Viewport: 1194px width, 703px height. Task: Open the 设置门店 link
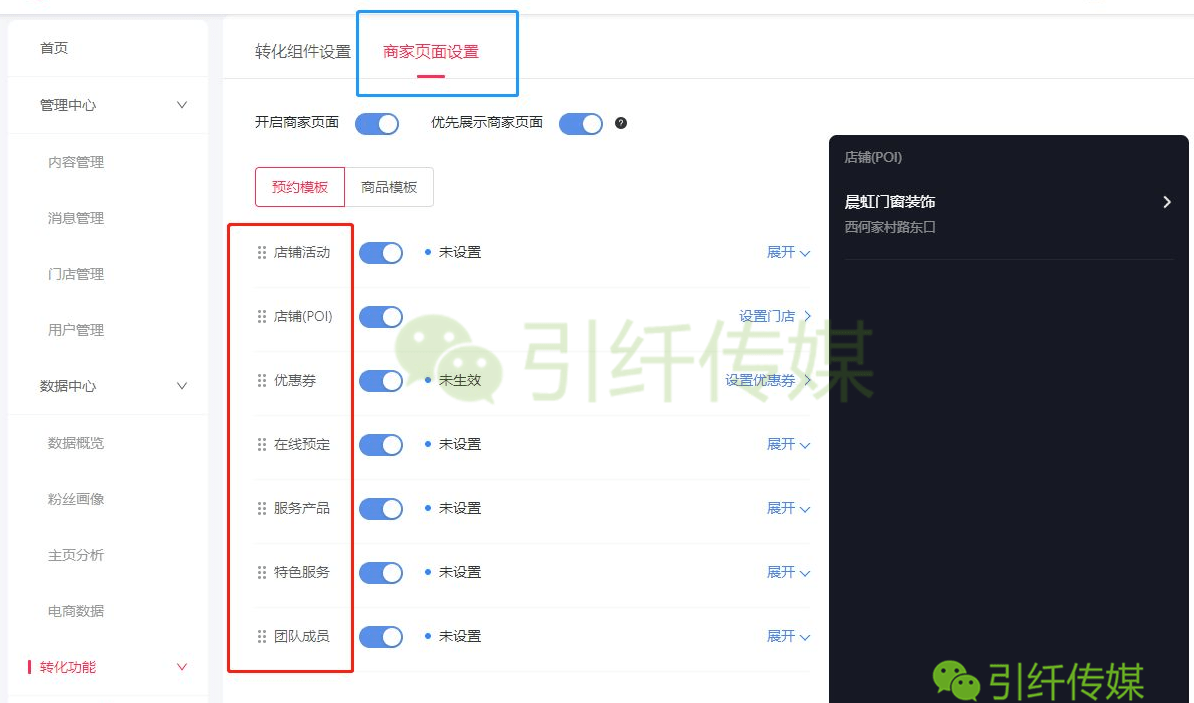[775, 316]
